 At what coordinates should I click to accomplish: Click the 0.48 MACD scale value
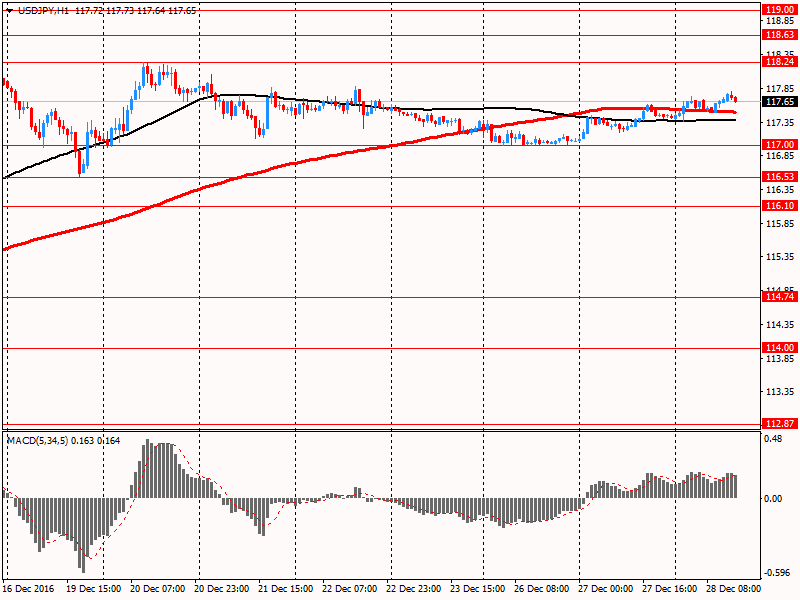[x=773, y=438]
